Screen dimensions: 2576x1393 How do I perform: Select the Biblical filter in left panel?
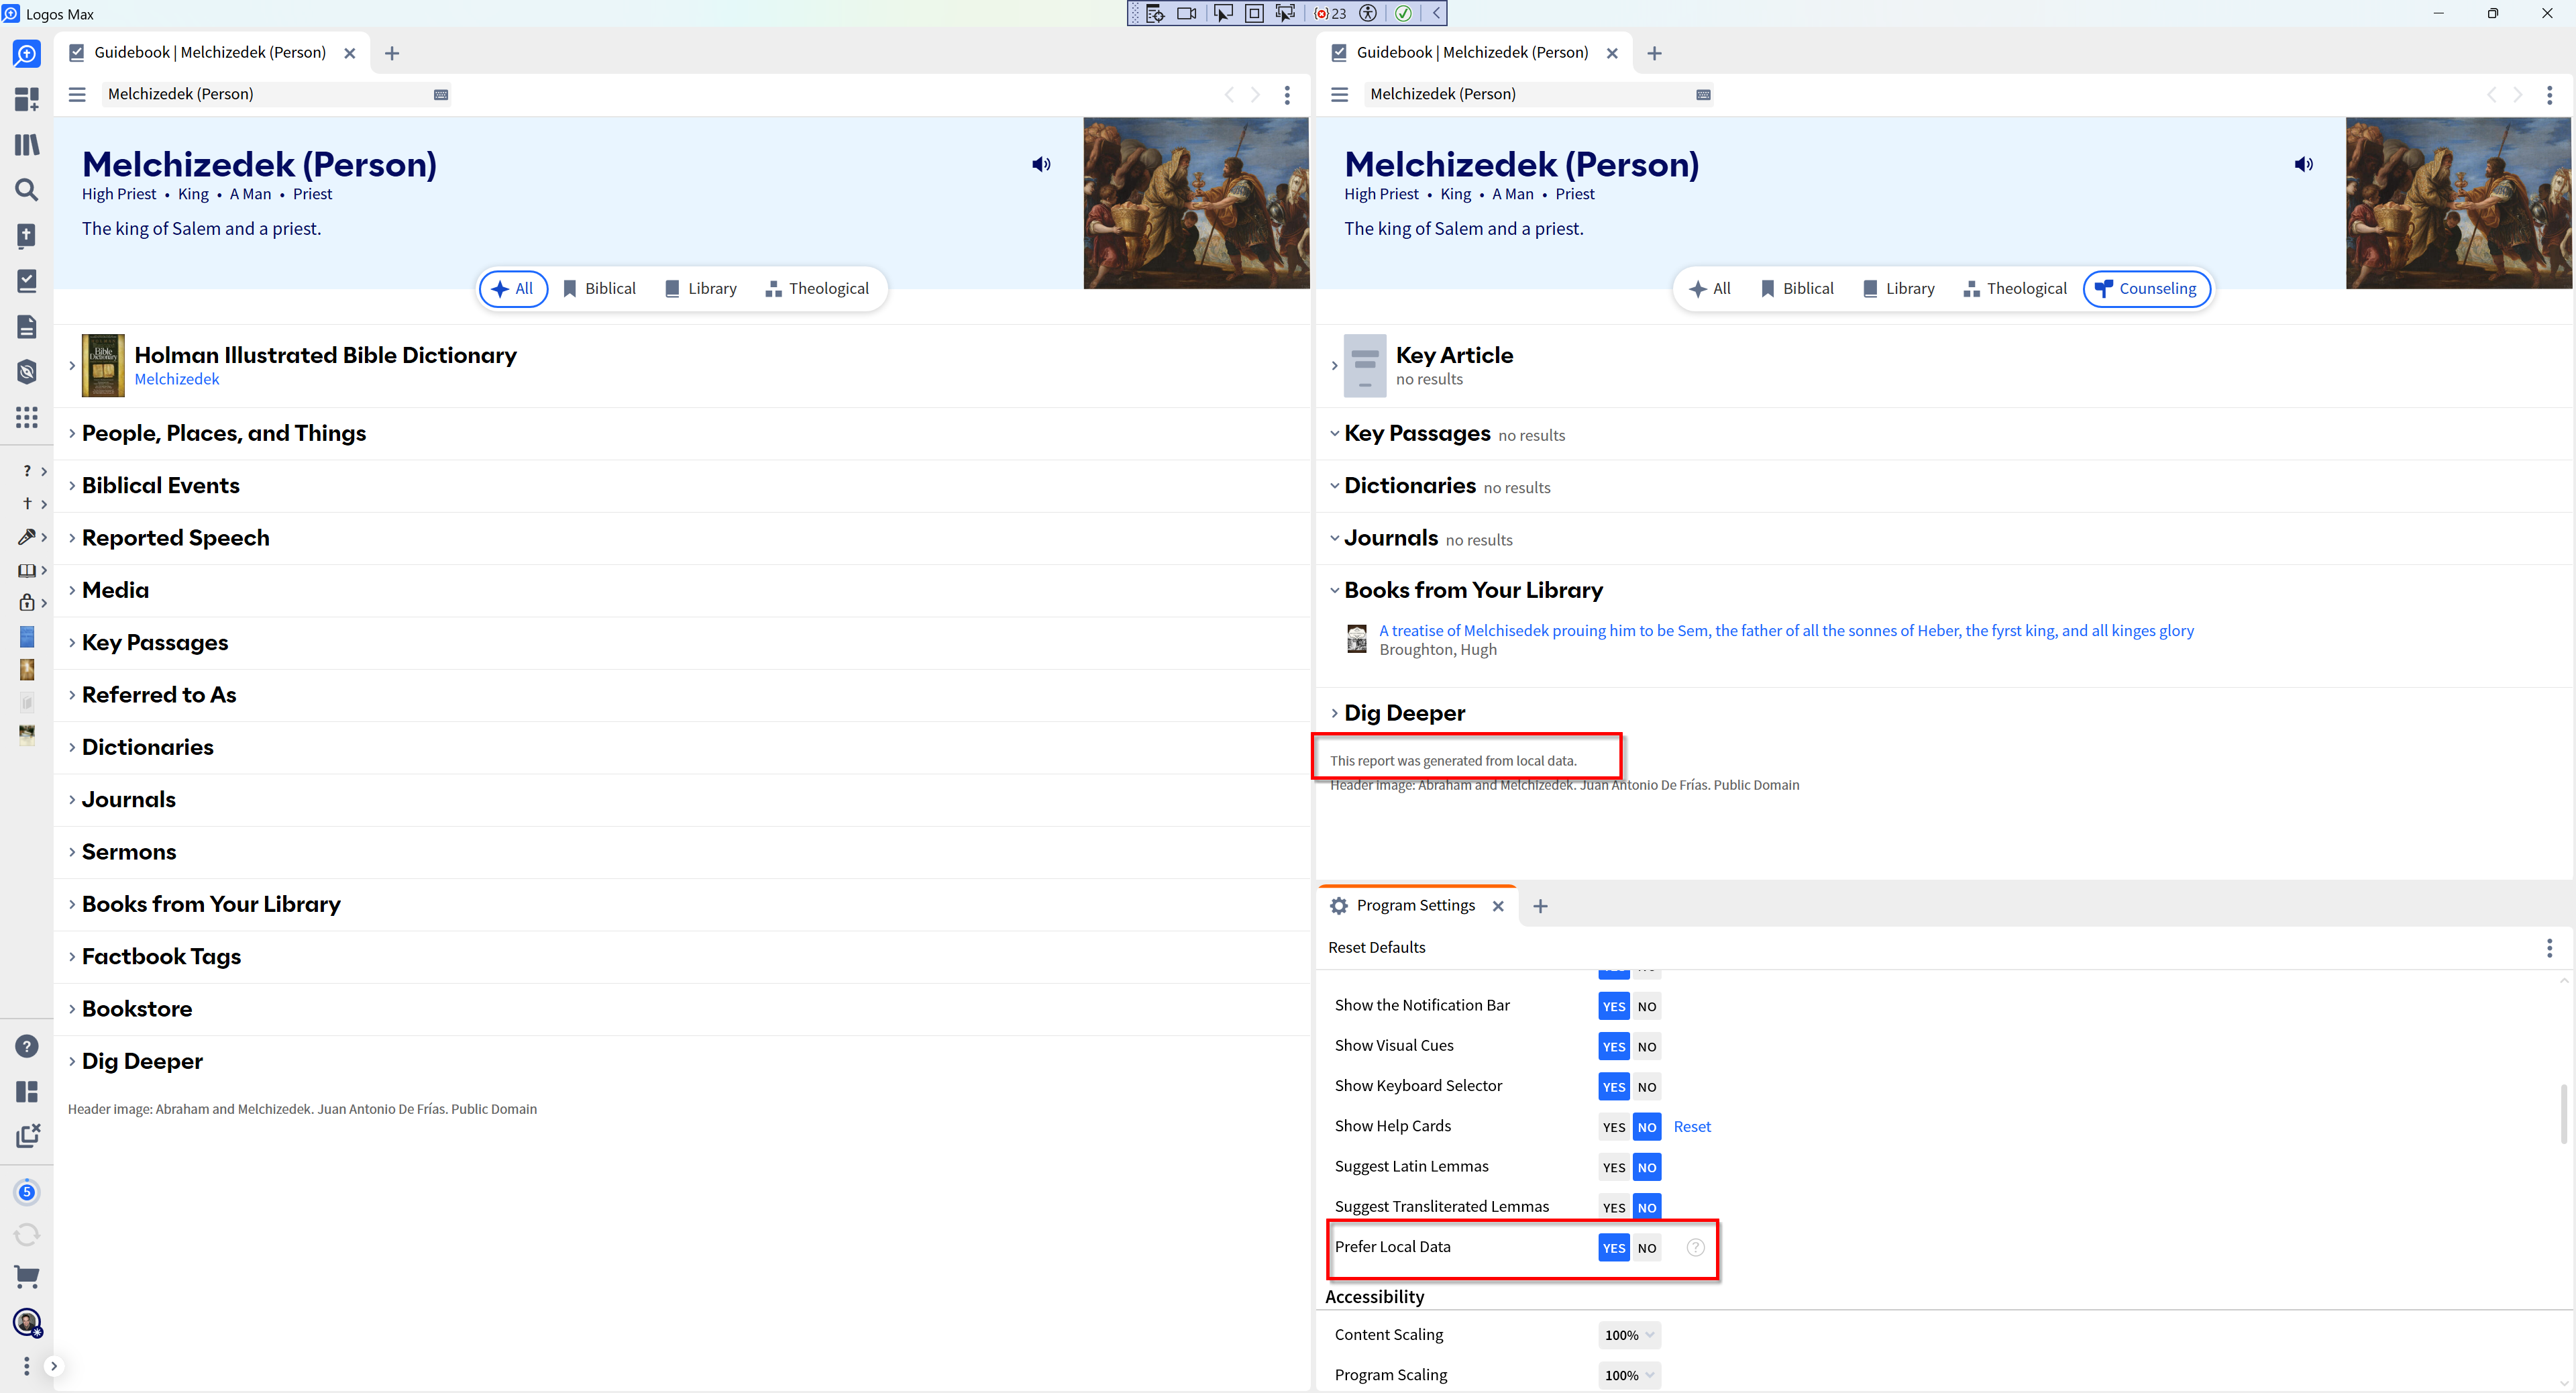tap(599, 289)
